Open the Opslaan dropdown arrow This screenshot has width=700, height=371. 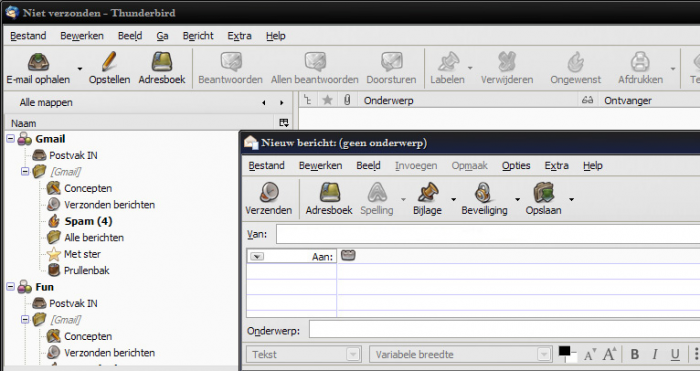tap(571, 200)
